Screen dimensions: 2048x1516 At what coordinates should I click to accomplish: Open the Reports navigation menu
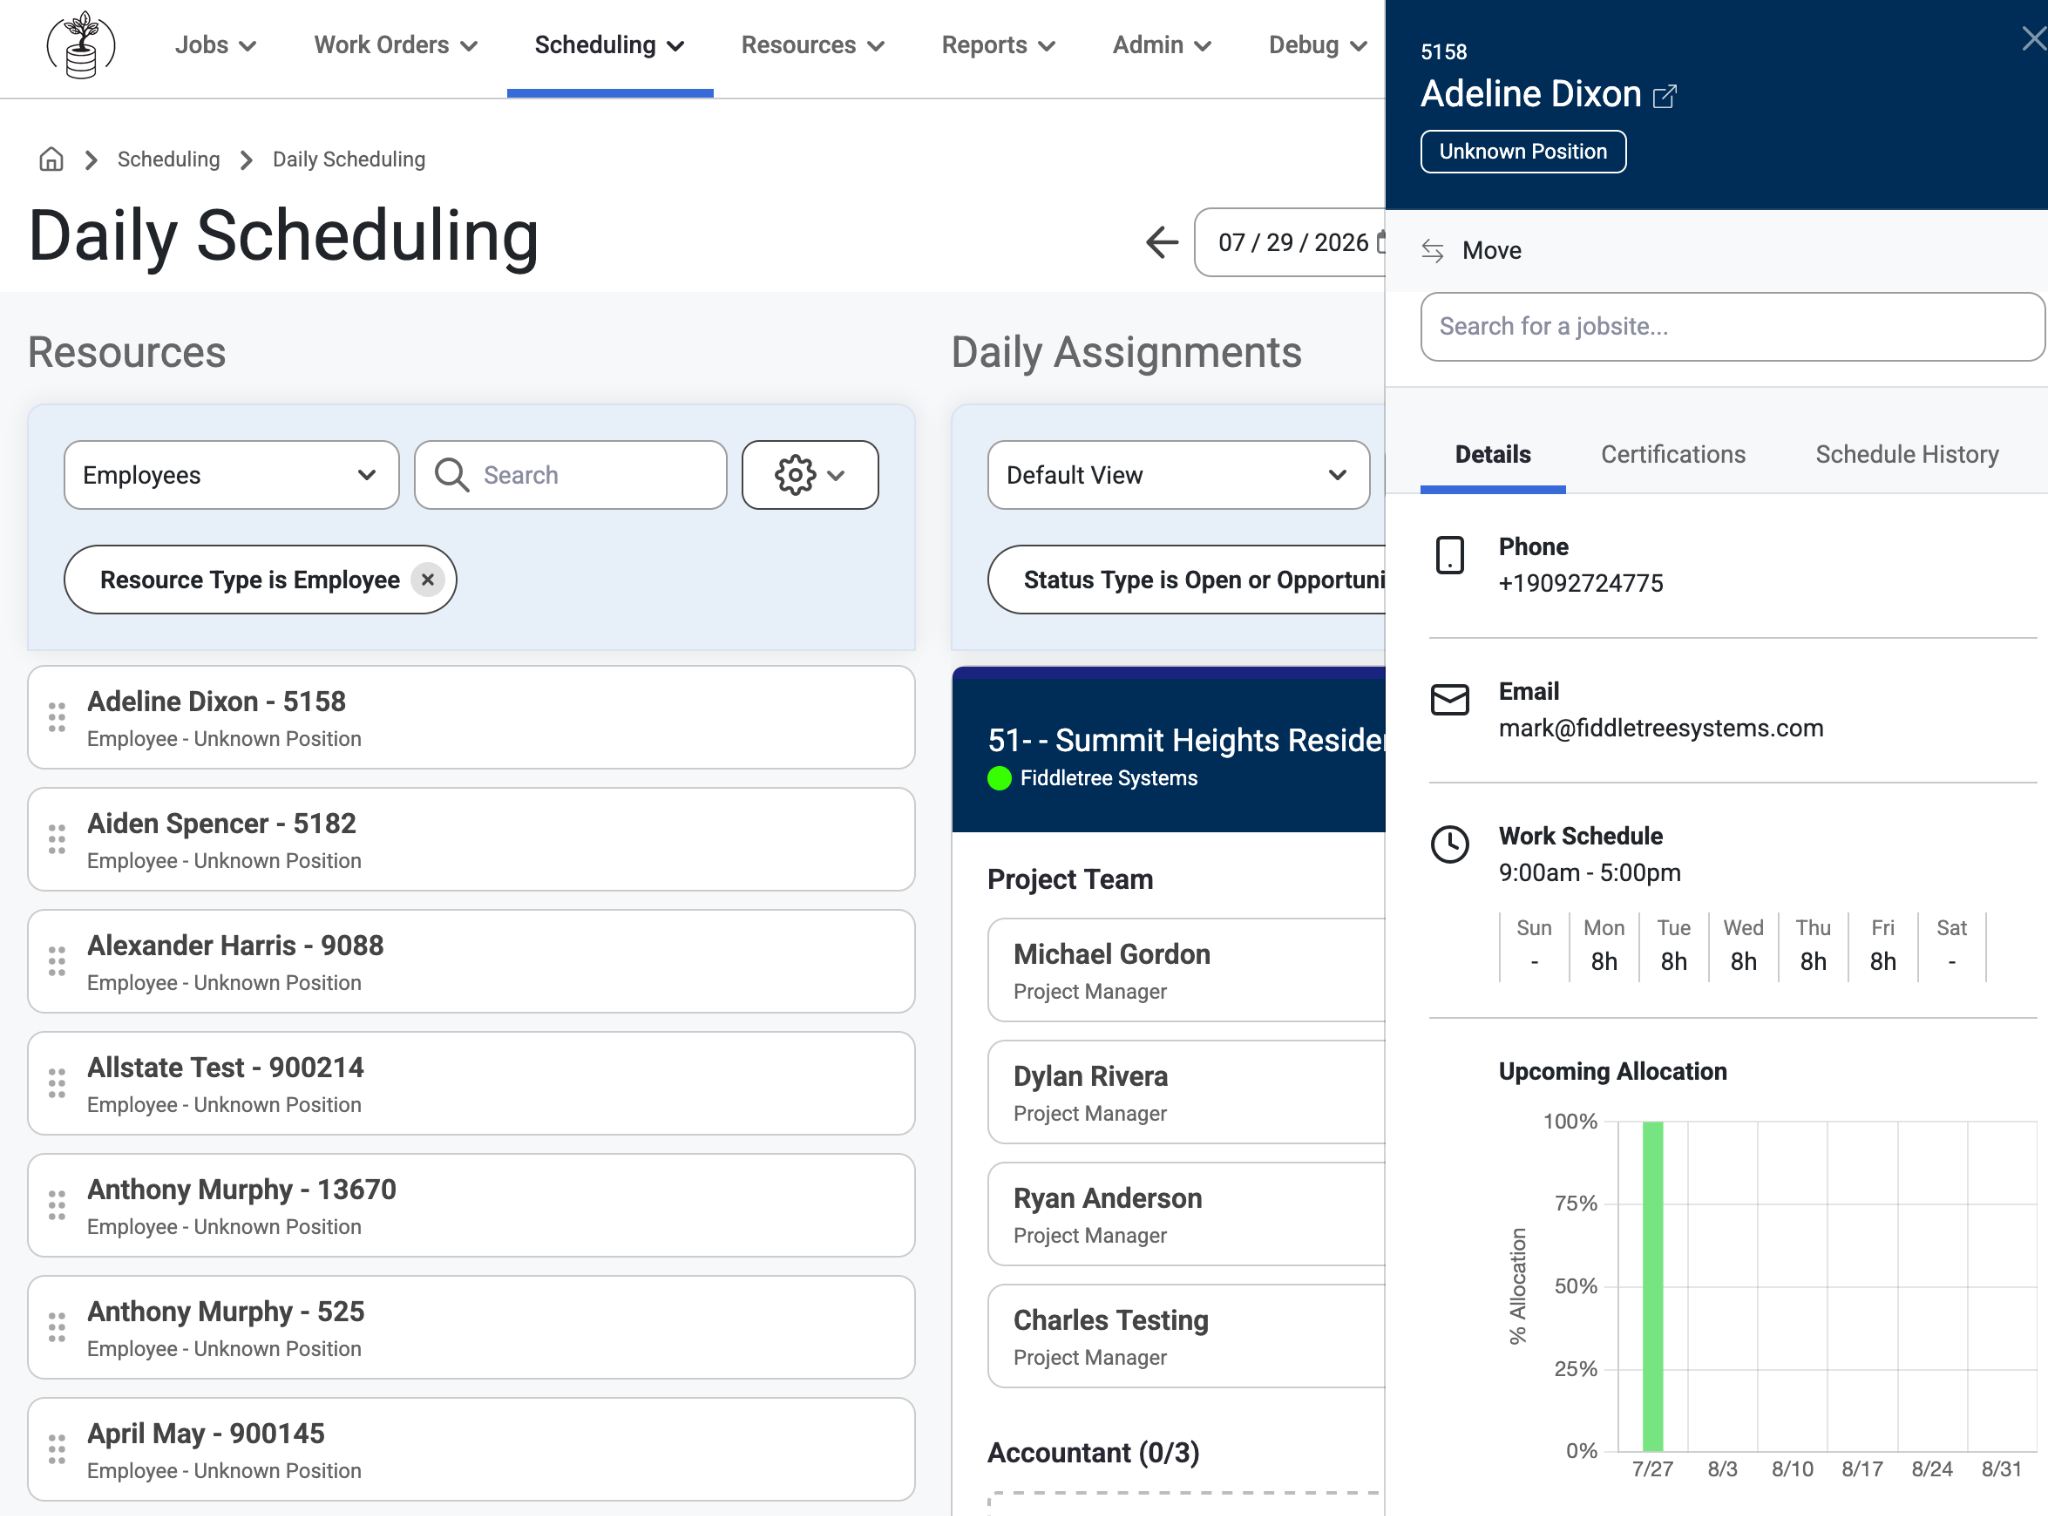pos(998,45)
